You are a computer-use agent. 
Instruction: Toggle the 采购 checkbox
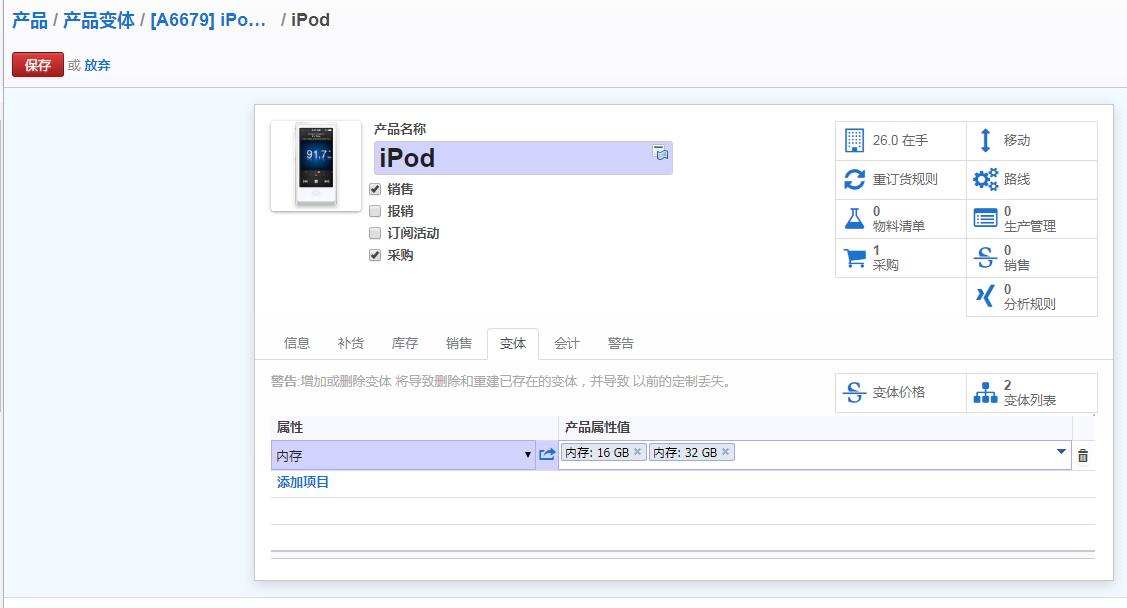click(374, 255)
